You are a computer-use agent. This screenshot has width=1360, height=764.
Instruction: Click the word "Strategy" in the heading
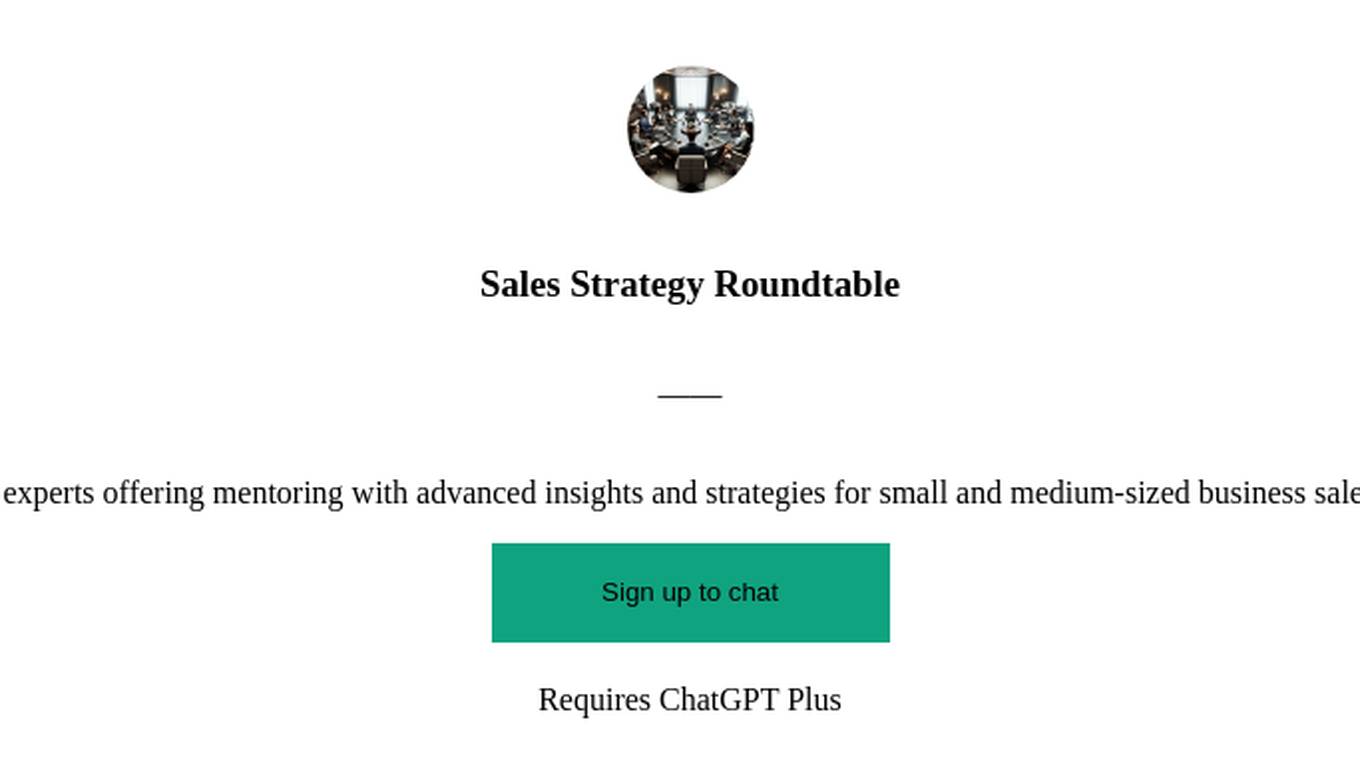point(637,284)
